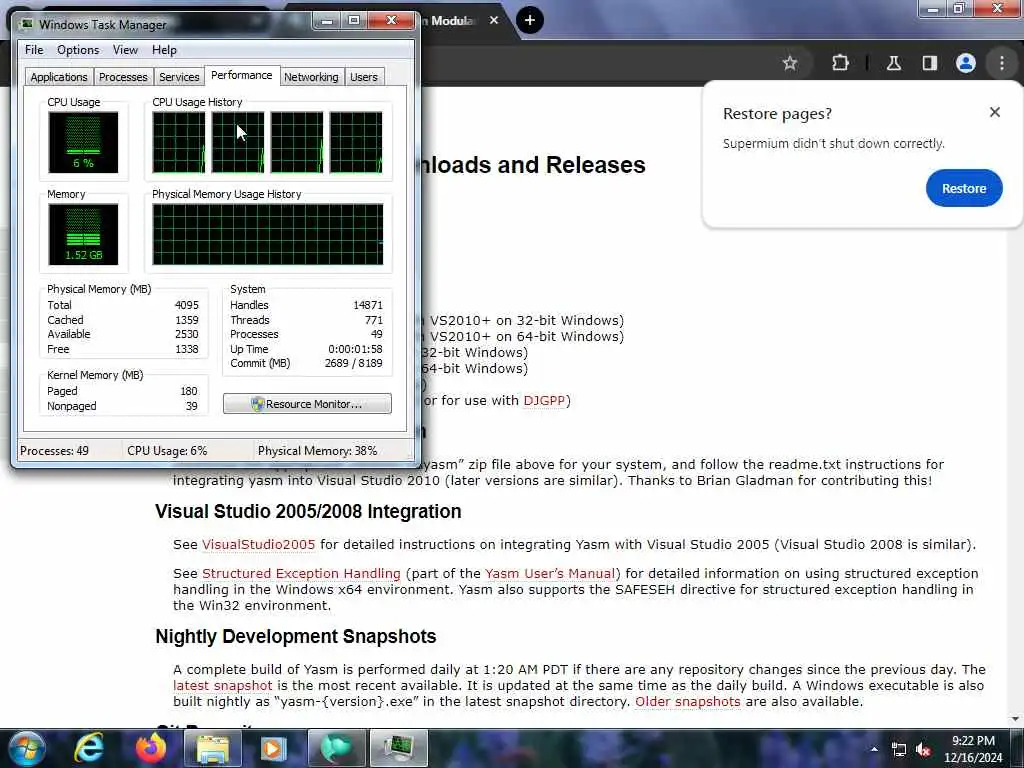Show hidden tray icons arrow
The height and width of the screenshot is (768, 1024).
click(x=874, y=749)
